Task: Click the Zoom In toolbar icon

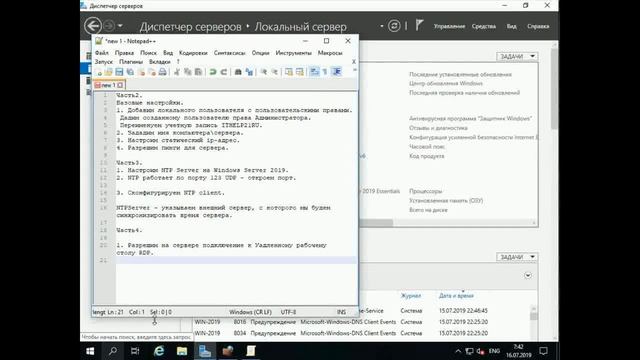Action: [264, 72]
